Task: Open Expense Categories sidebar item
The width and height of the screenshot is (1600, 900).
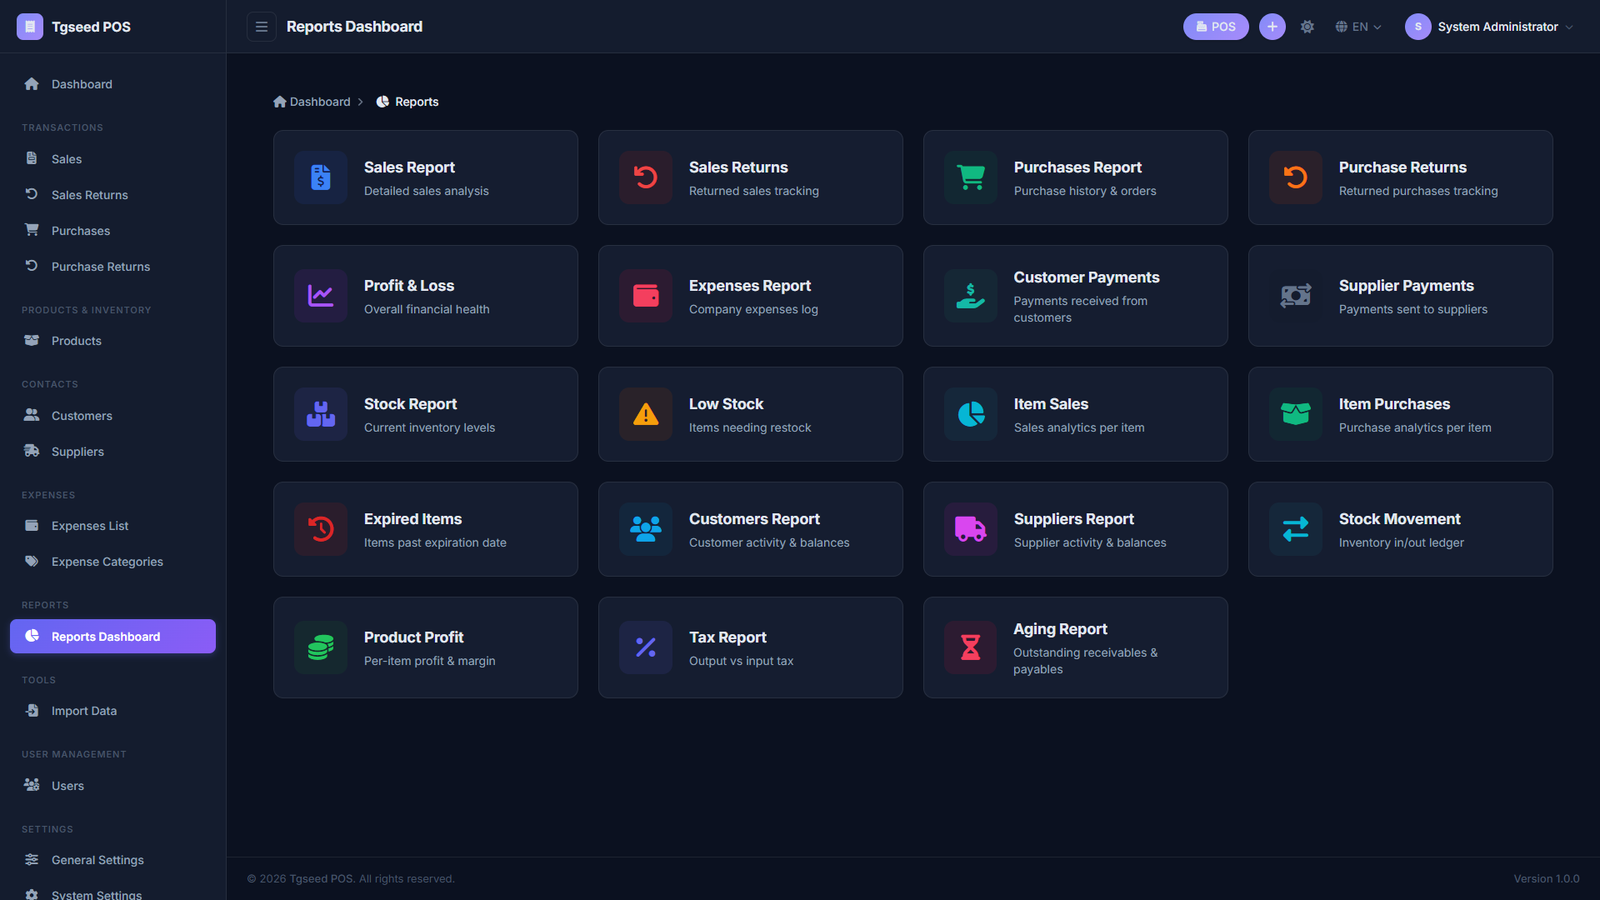Action: 113,562
